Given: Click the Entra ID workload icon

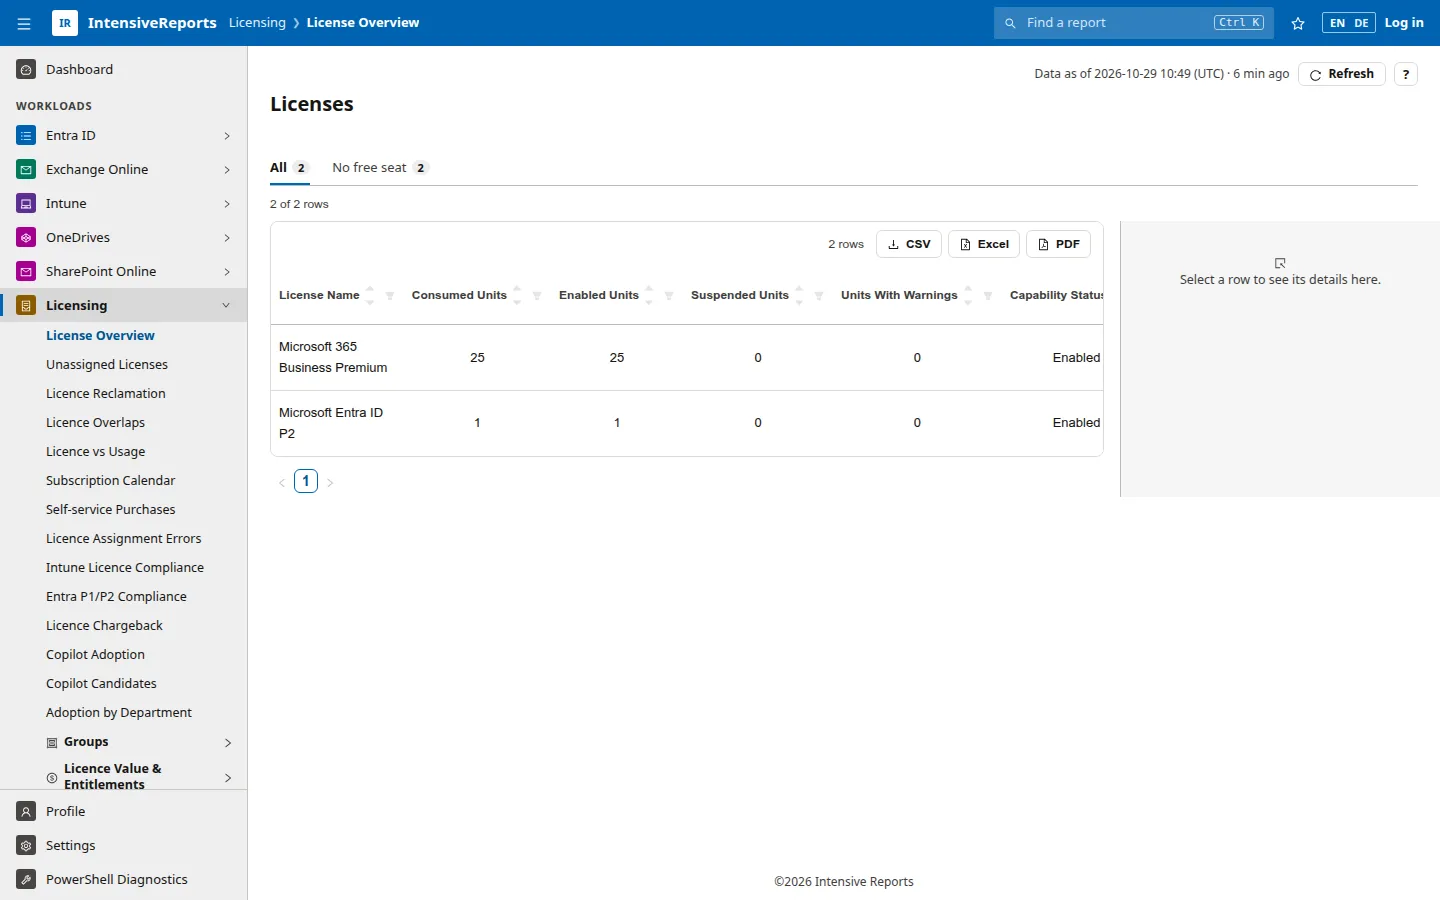Looking at the screenshot, I should click(26, 136).
